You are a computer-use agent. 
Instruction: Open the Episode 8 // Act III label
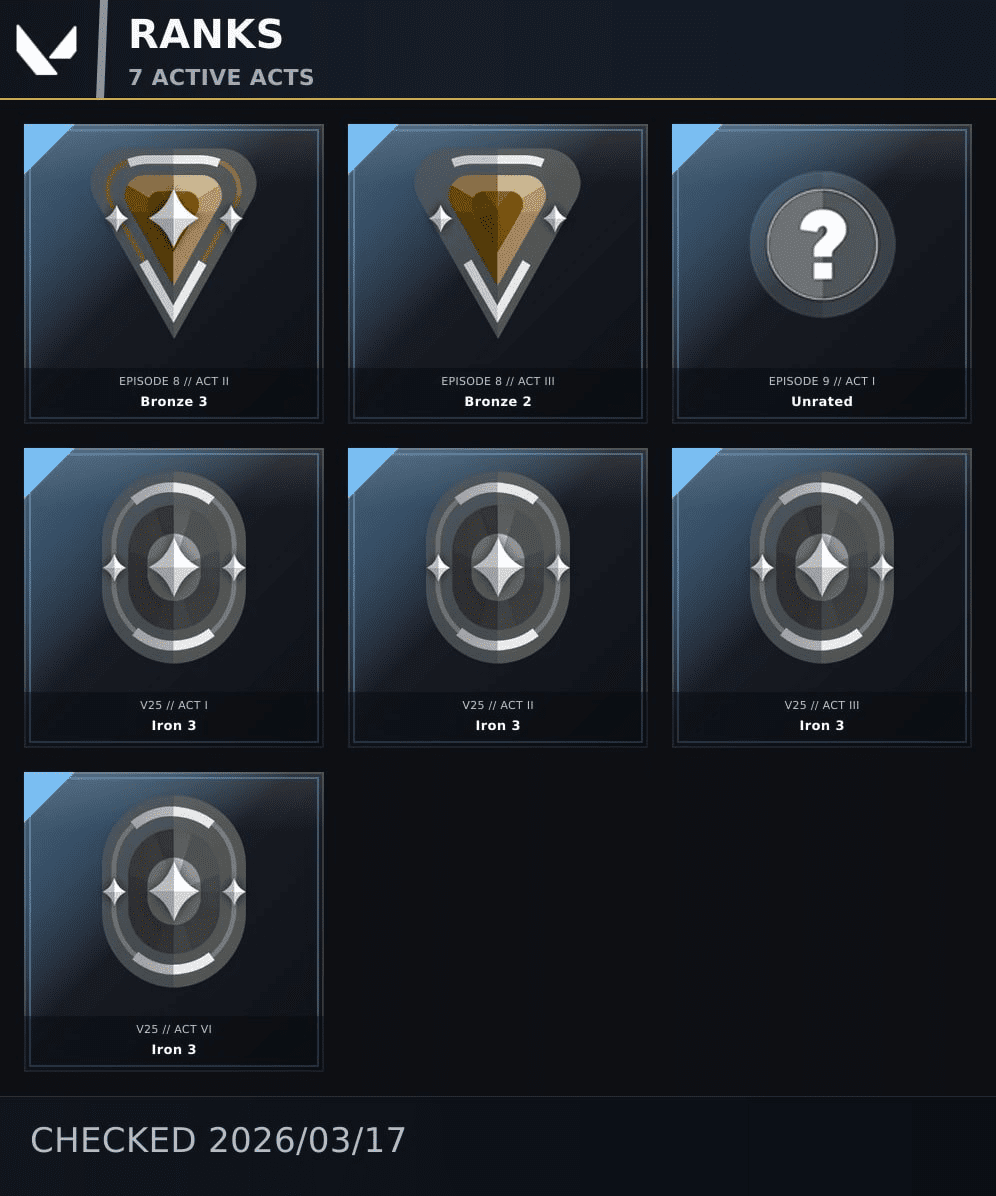498,381
